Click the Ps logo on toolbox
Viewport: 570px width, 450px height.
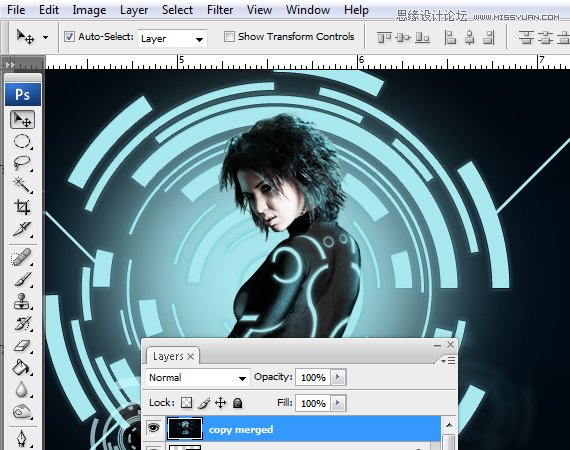23,94
